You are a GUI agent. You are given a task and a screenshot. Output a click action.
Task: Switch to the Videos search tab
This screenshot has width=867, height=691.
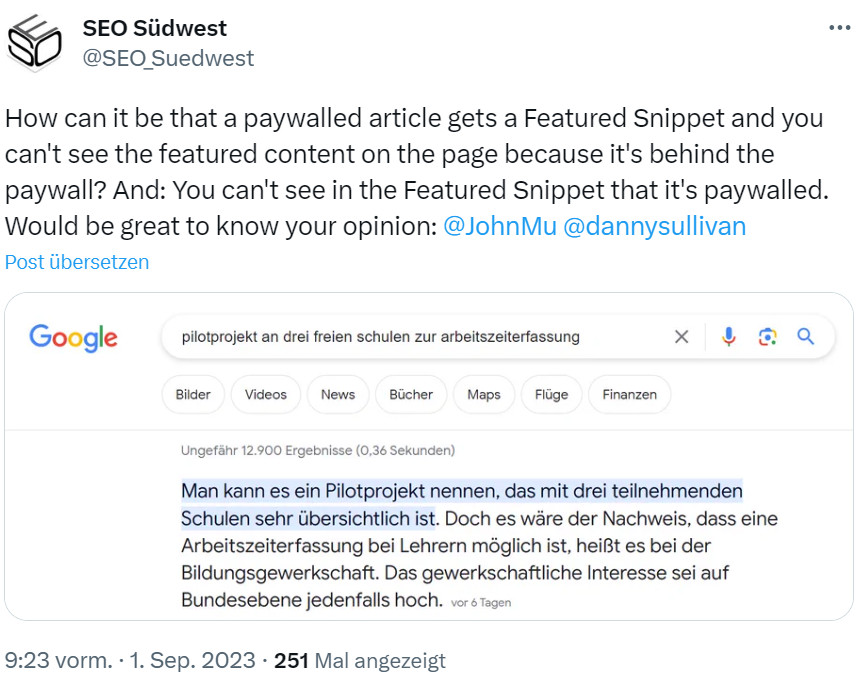(265, 394)
